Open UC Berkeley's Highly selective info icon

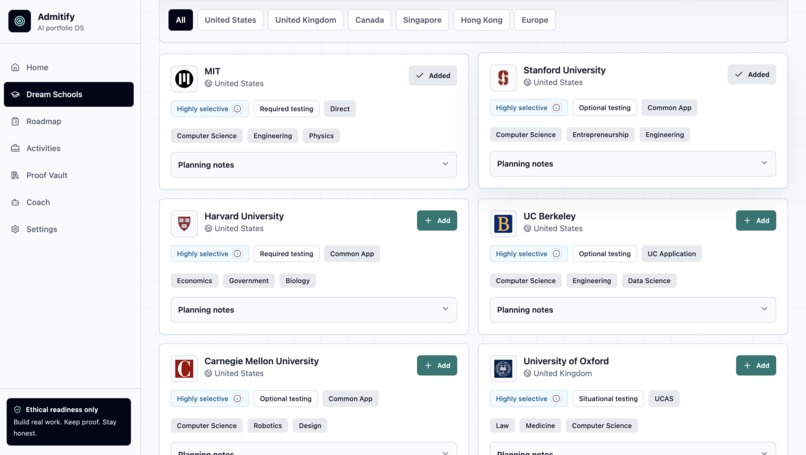point(556,254)
